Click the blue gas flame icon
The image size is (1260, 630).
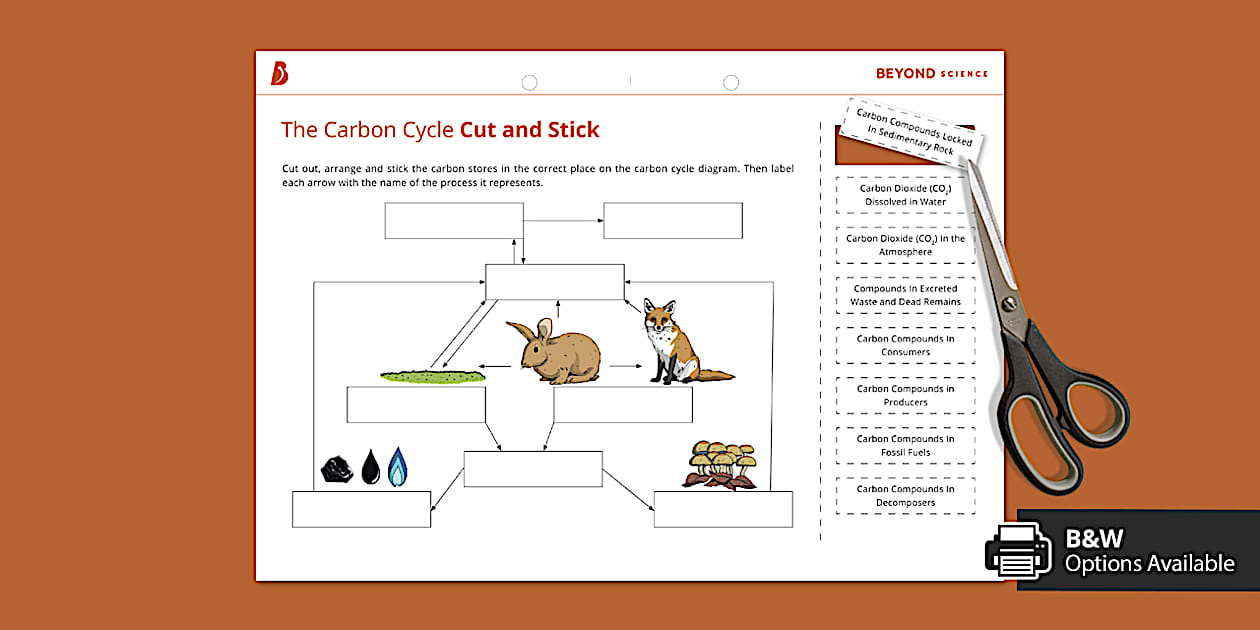[x=398, y=466]
